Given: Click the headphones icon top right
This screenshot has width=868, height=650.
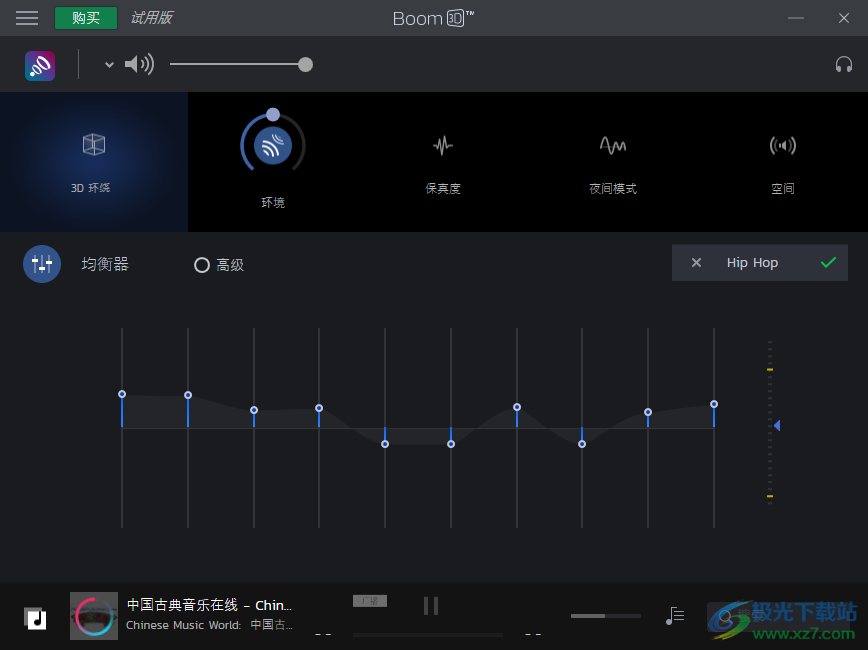Looking at the screenshot, I should pos(844,64).
